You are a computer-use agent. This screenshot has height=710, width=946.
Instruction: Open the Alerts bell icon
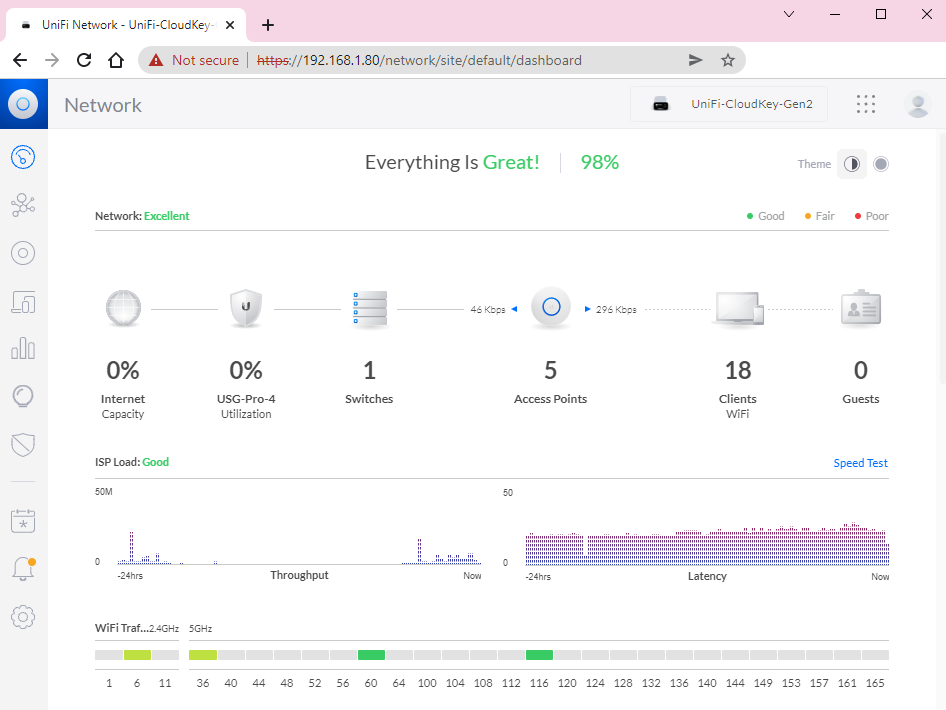coord(23,569)
